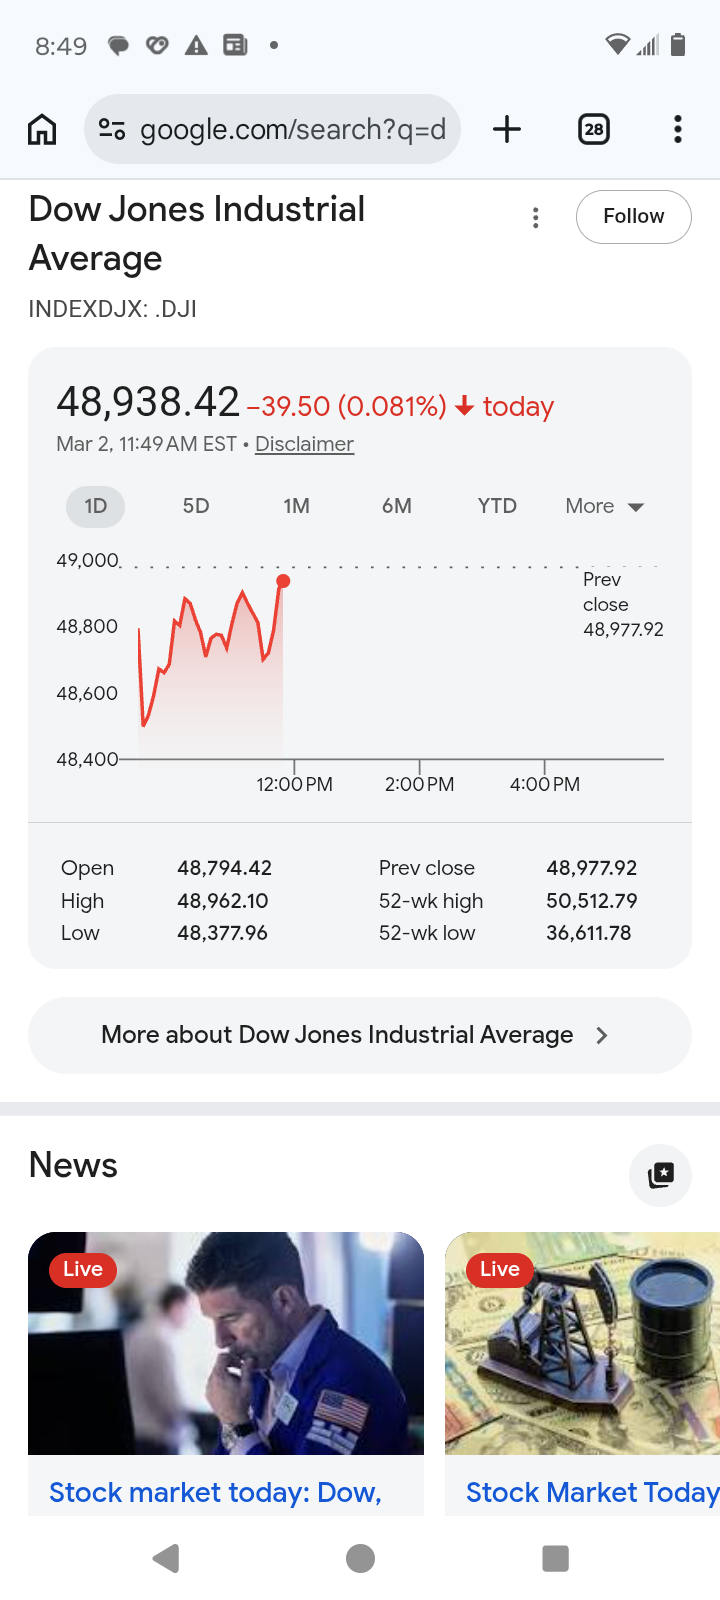Tap the saved news collection icon
720x1600 pixels.
[660, 1175]
